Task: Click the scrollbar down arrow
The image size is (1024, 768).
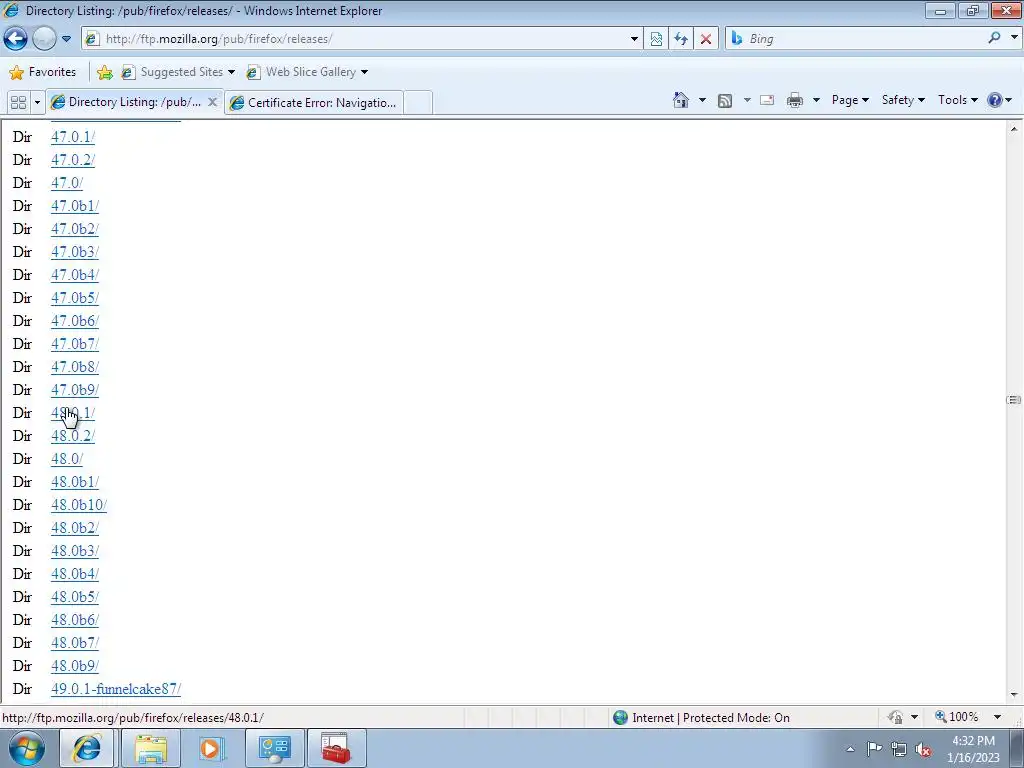Action: [1014, 695]
